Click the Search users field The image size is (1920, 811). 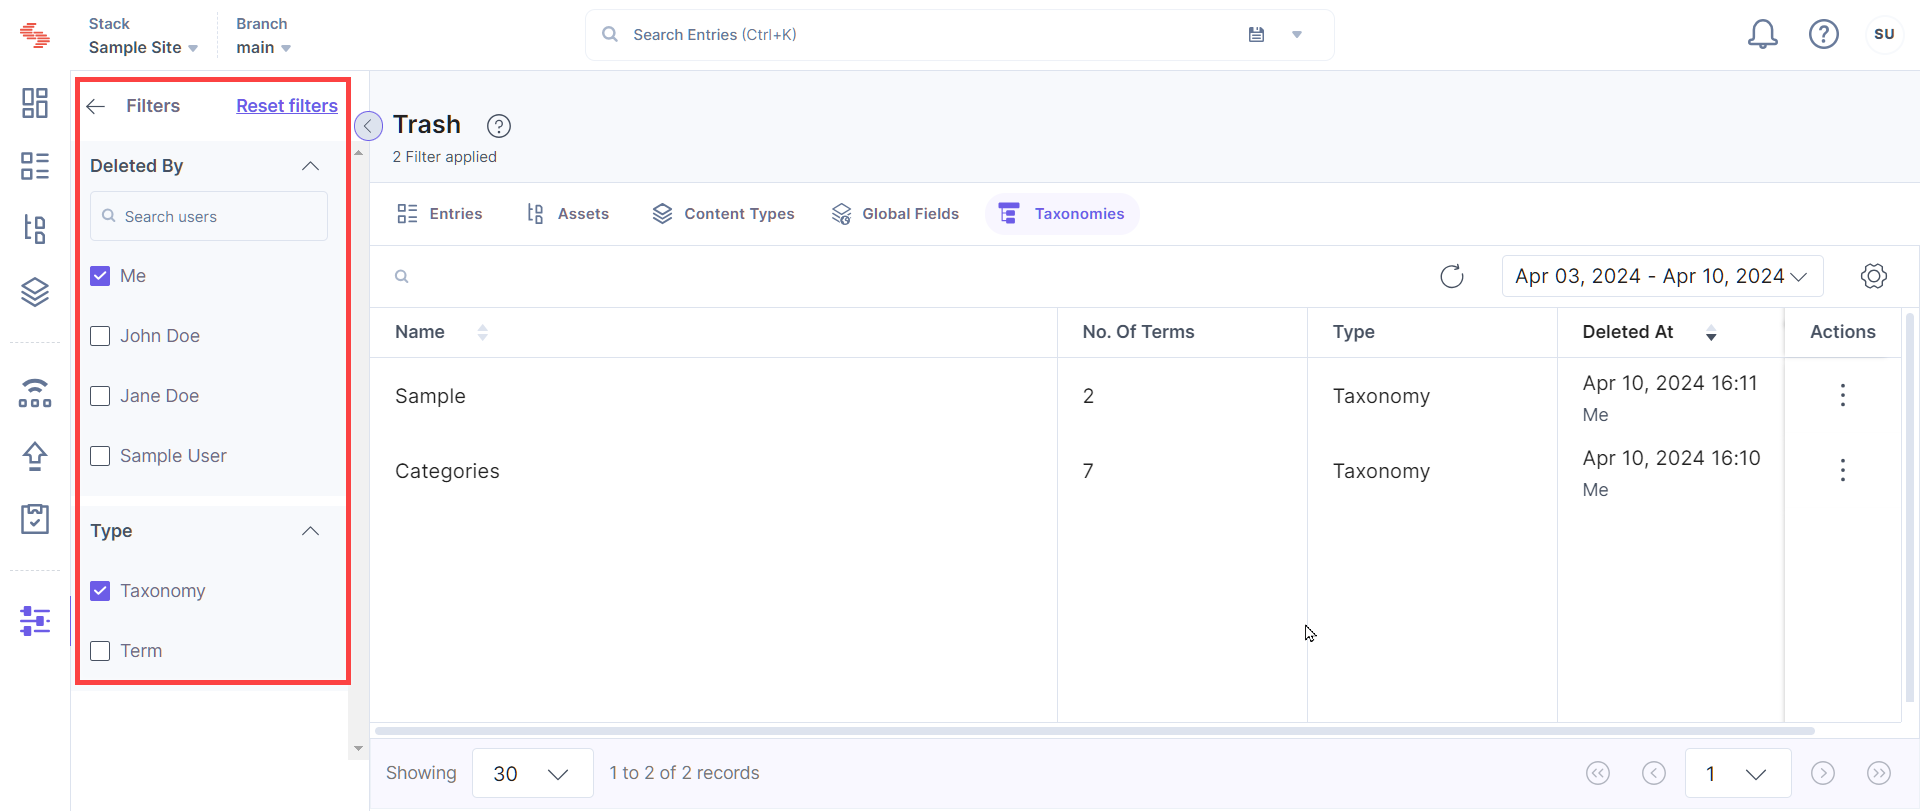pos(209,216)
